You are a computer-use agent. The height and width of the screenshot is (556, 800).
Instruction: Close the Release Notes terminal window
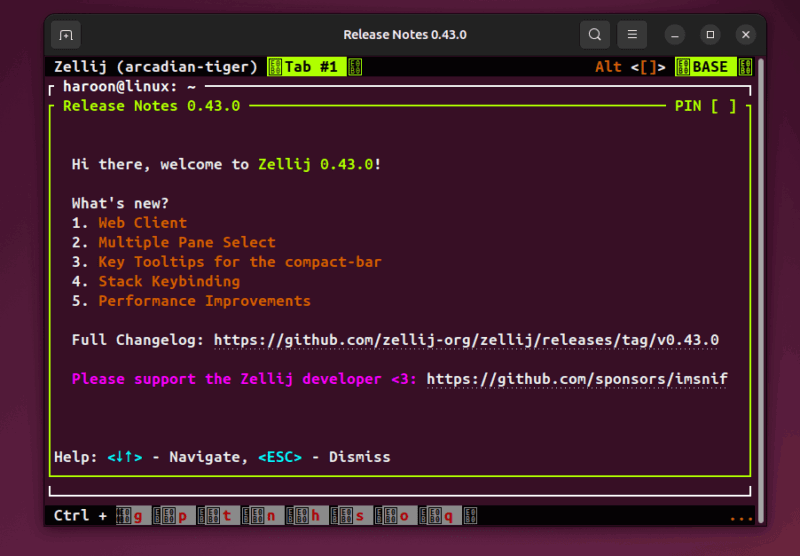[745, 35]
